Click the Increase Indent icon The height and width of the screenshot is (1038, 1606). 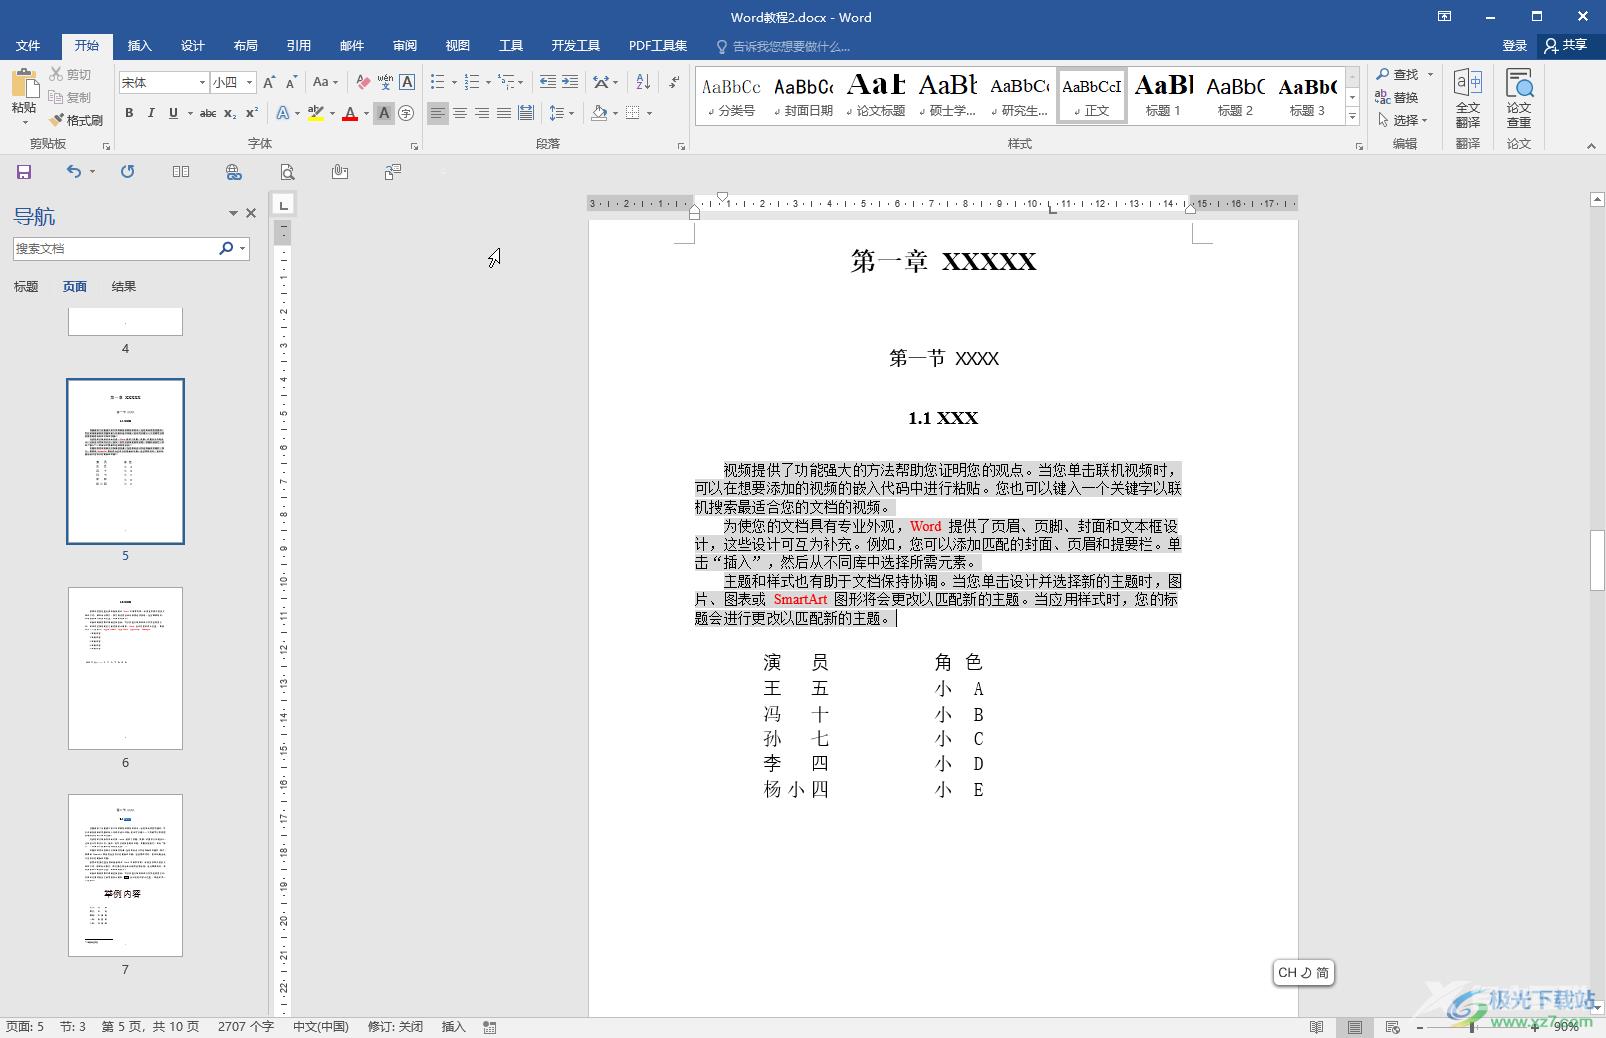pos(570,82)
